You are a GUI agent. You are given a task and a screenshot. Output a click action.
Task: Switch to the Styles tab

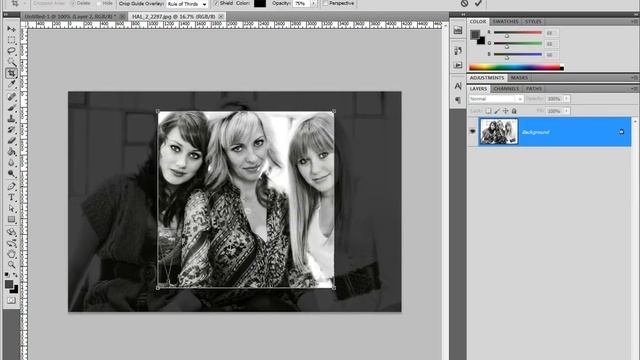pos(533,21)
